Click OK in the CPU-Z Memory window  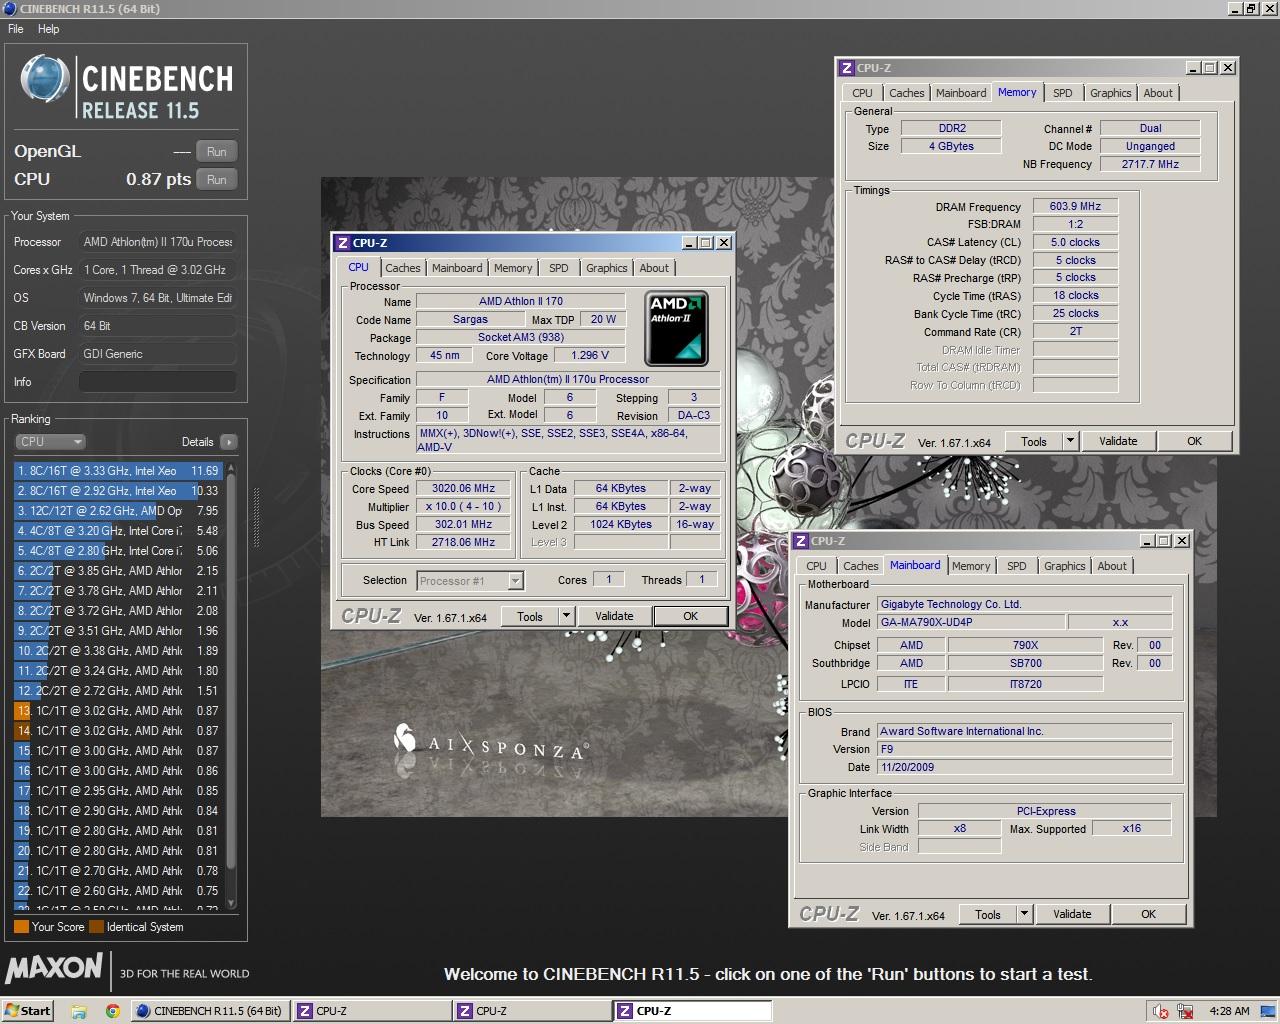point(1194,441)
